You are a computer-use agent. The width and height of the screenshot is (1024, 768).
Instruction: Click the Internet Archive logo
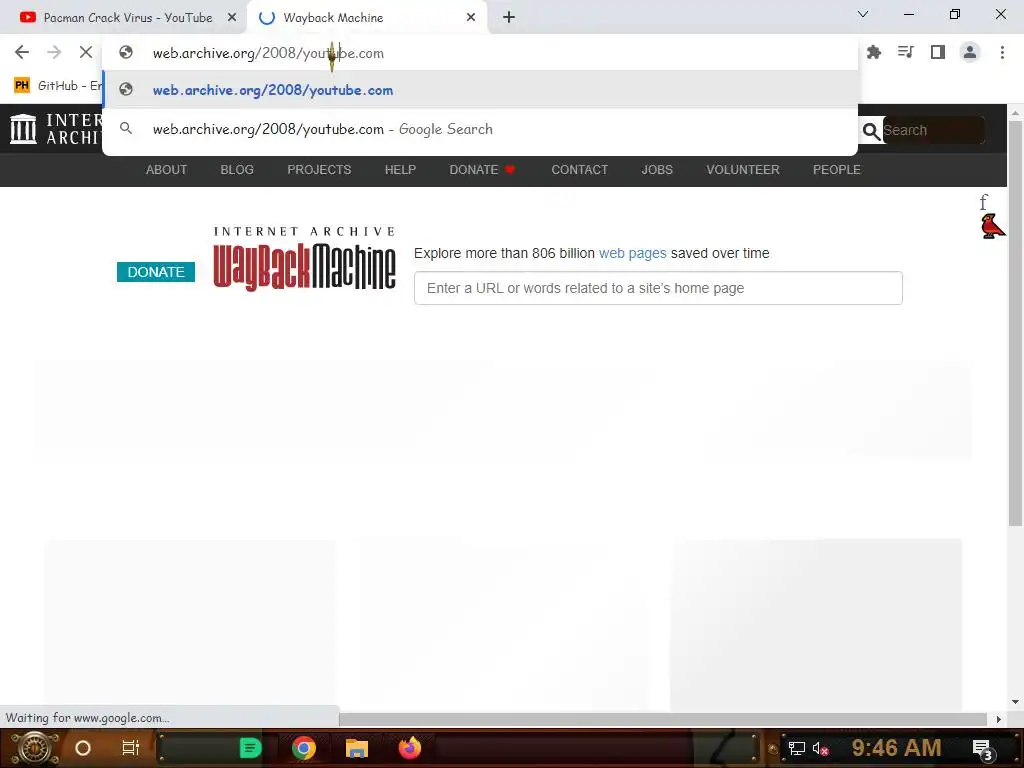click(x=56, y=129)
